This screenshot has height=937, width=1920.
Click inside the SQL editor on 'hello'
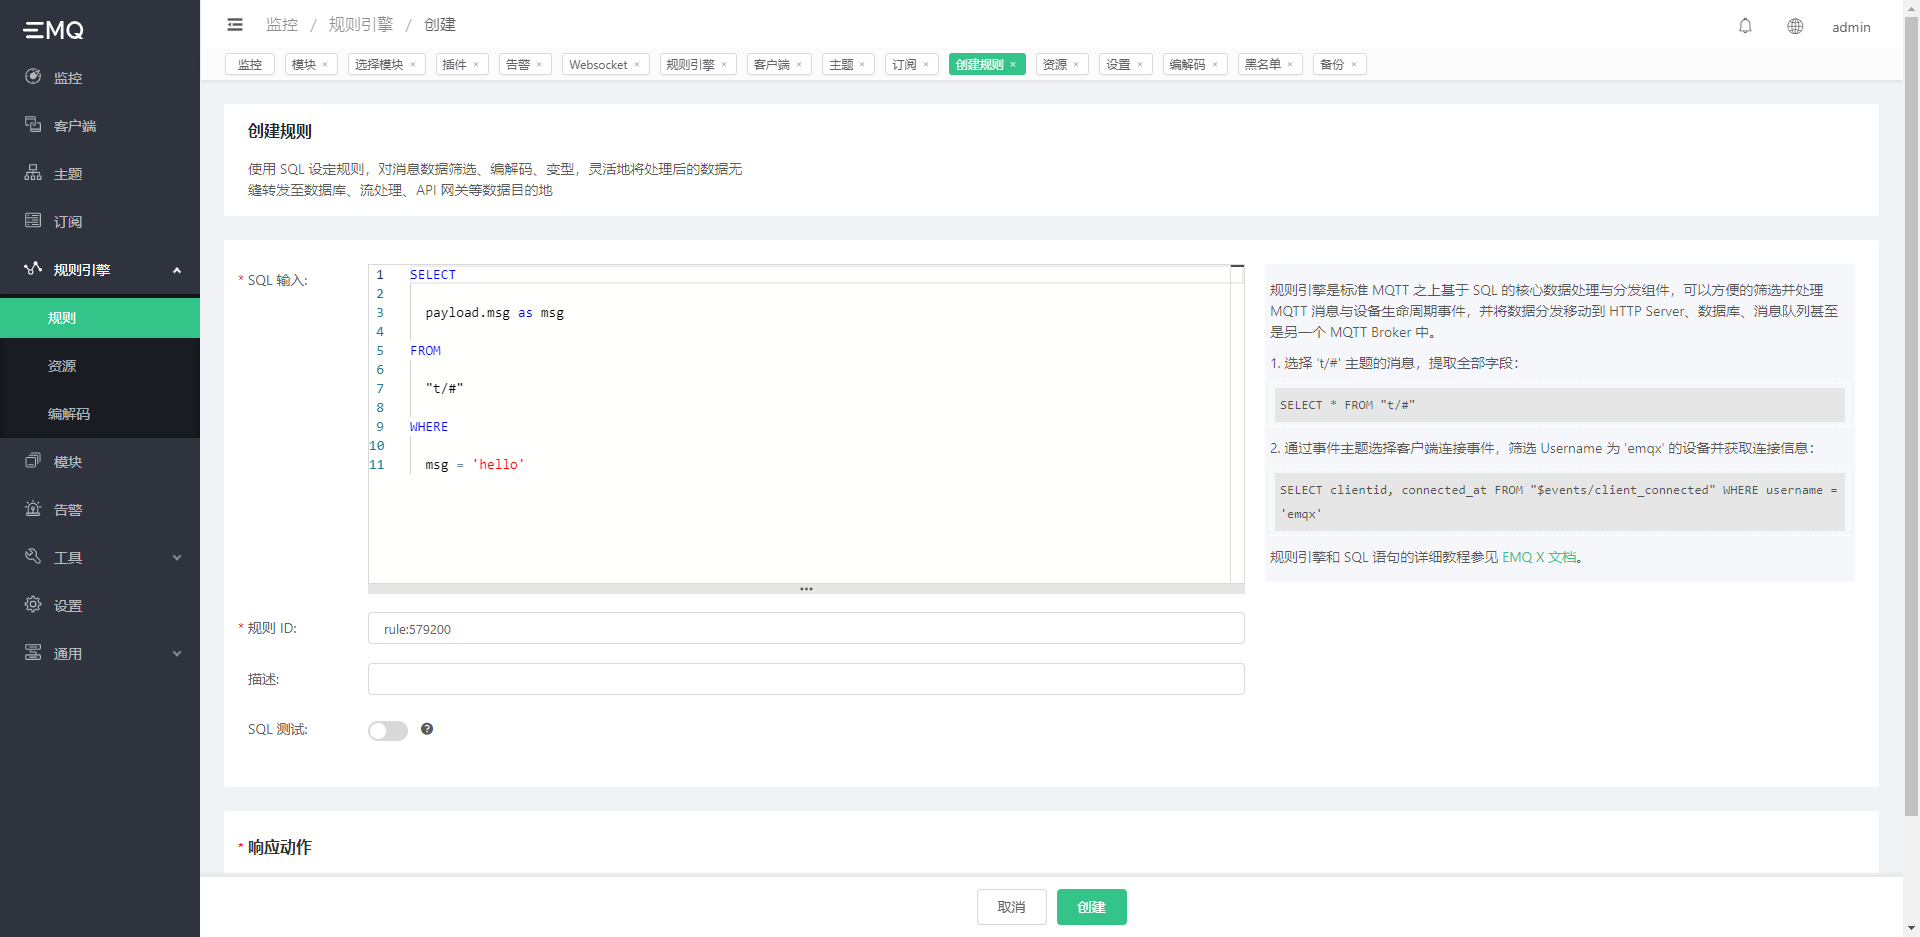(x=498, y=464)
